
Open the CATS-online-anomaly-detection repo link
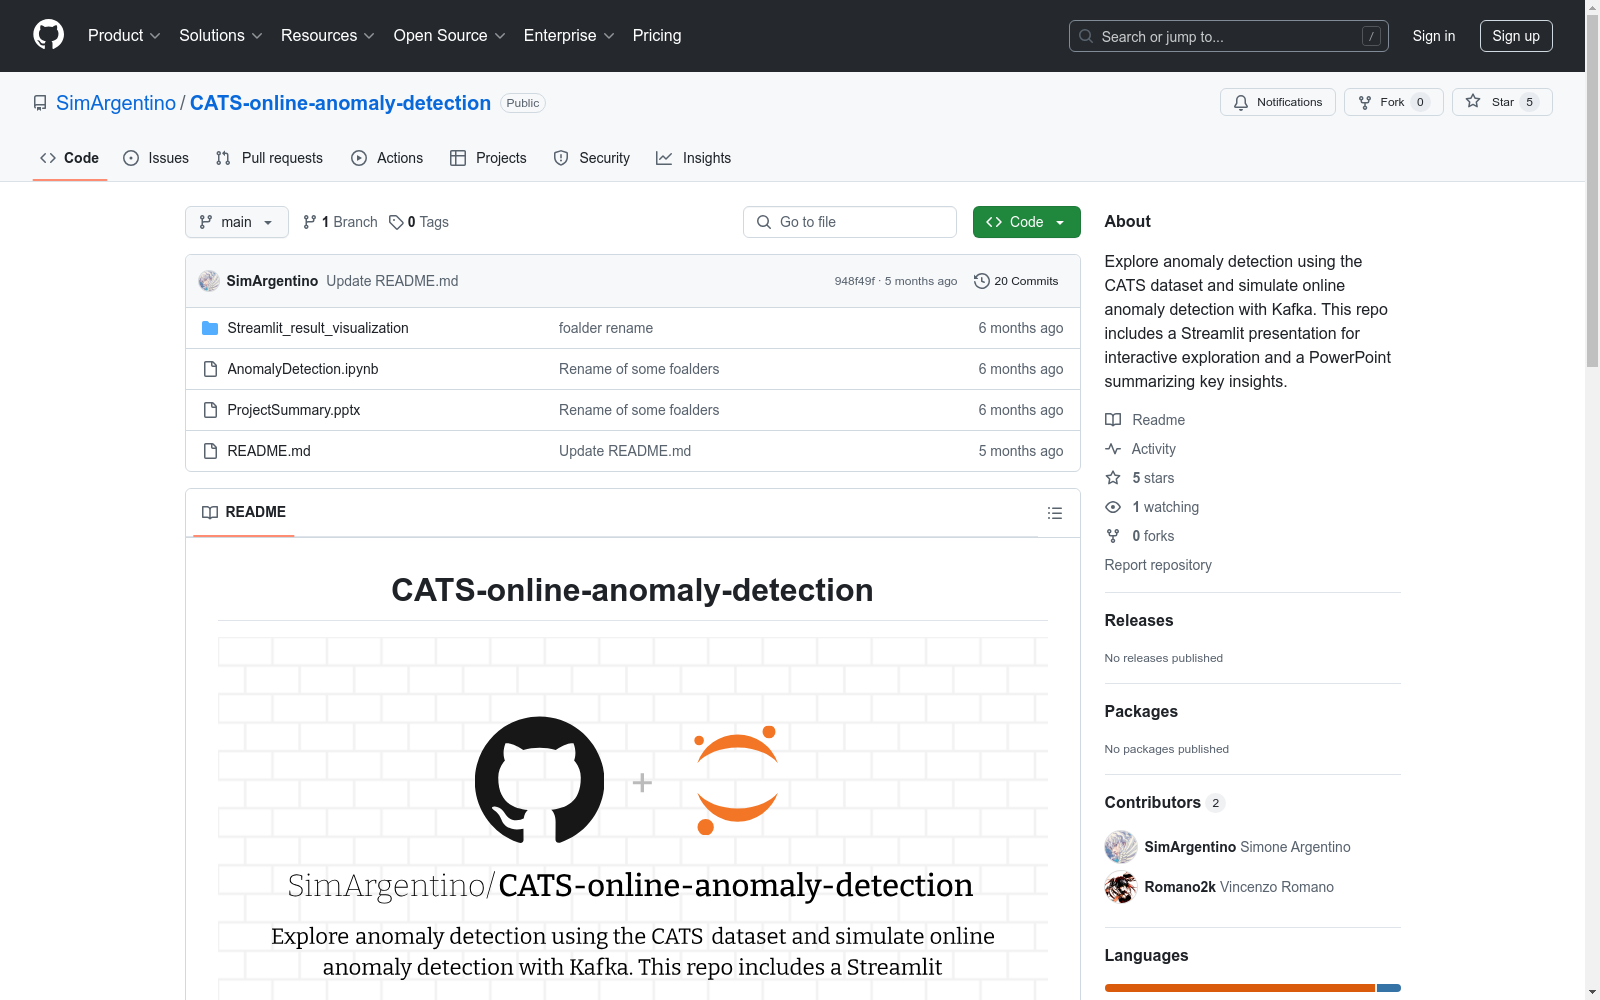coord(340,103)
